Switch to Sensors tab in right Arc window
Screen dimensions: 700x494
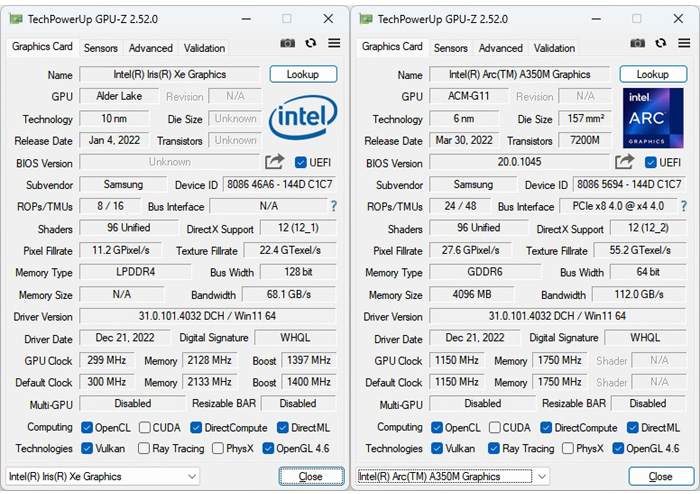[x=450, y=48]
